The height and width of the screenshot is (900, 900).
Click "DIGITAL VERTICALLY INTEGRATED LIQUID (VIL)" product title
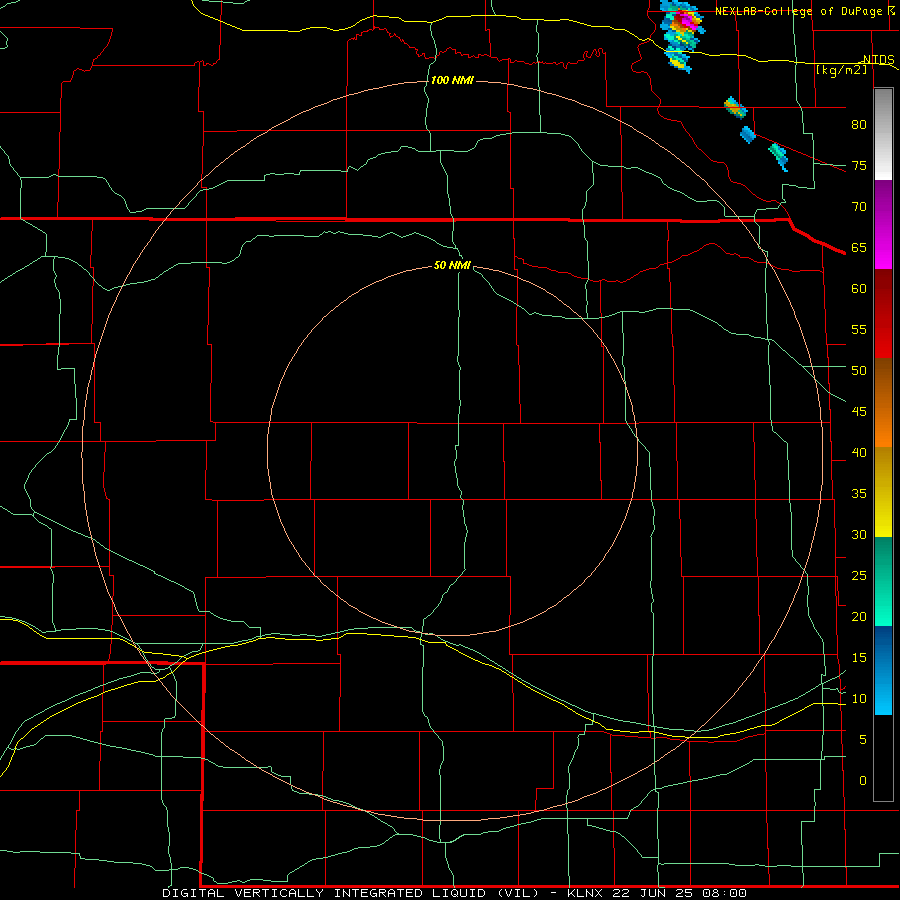(x=352, y=893)
